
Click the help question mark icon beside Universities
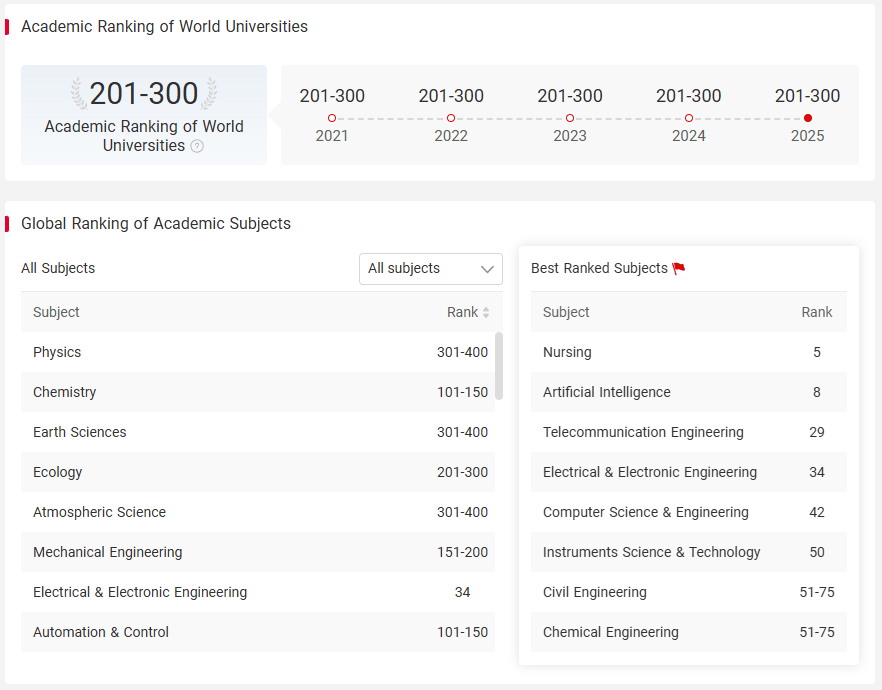[197, 146]
